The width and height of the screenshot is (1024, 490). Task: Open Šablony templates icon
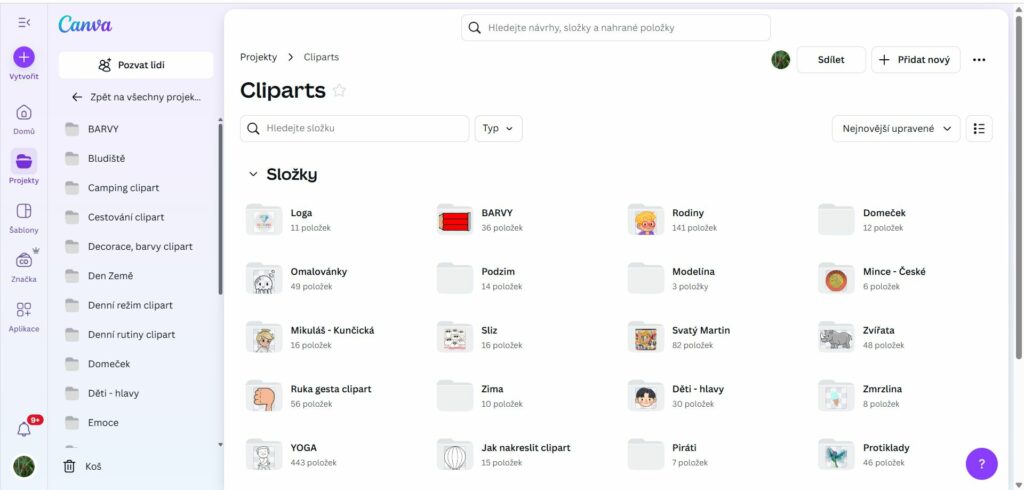tap(24, 211)
